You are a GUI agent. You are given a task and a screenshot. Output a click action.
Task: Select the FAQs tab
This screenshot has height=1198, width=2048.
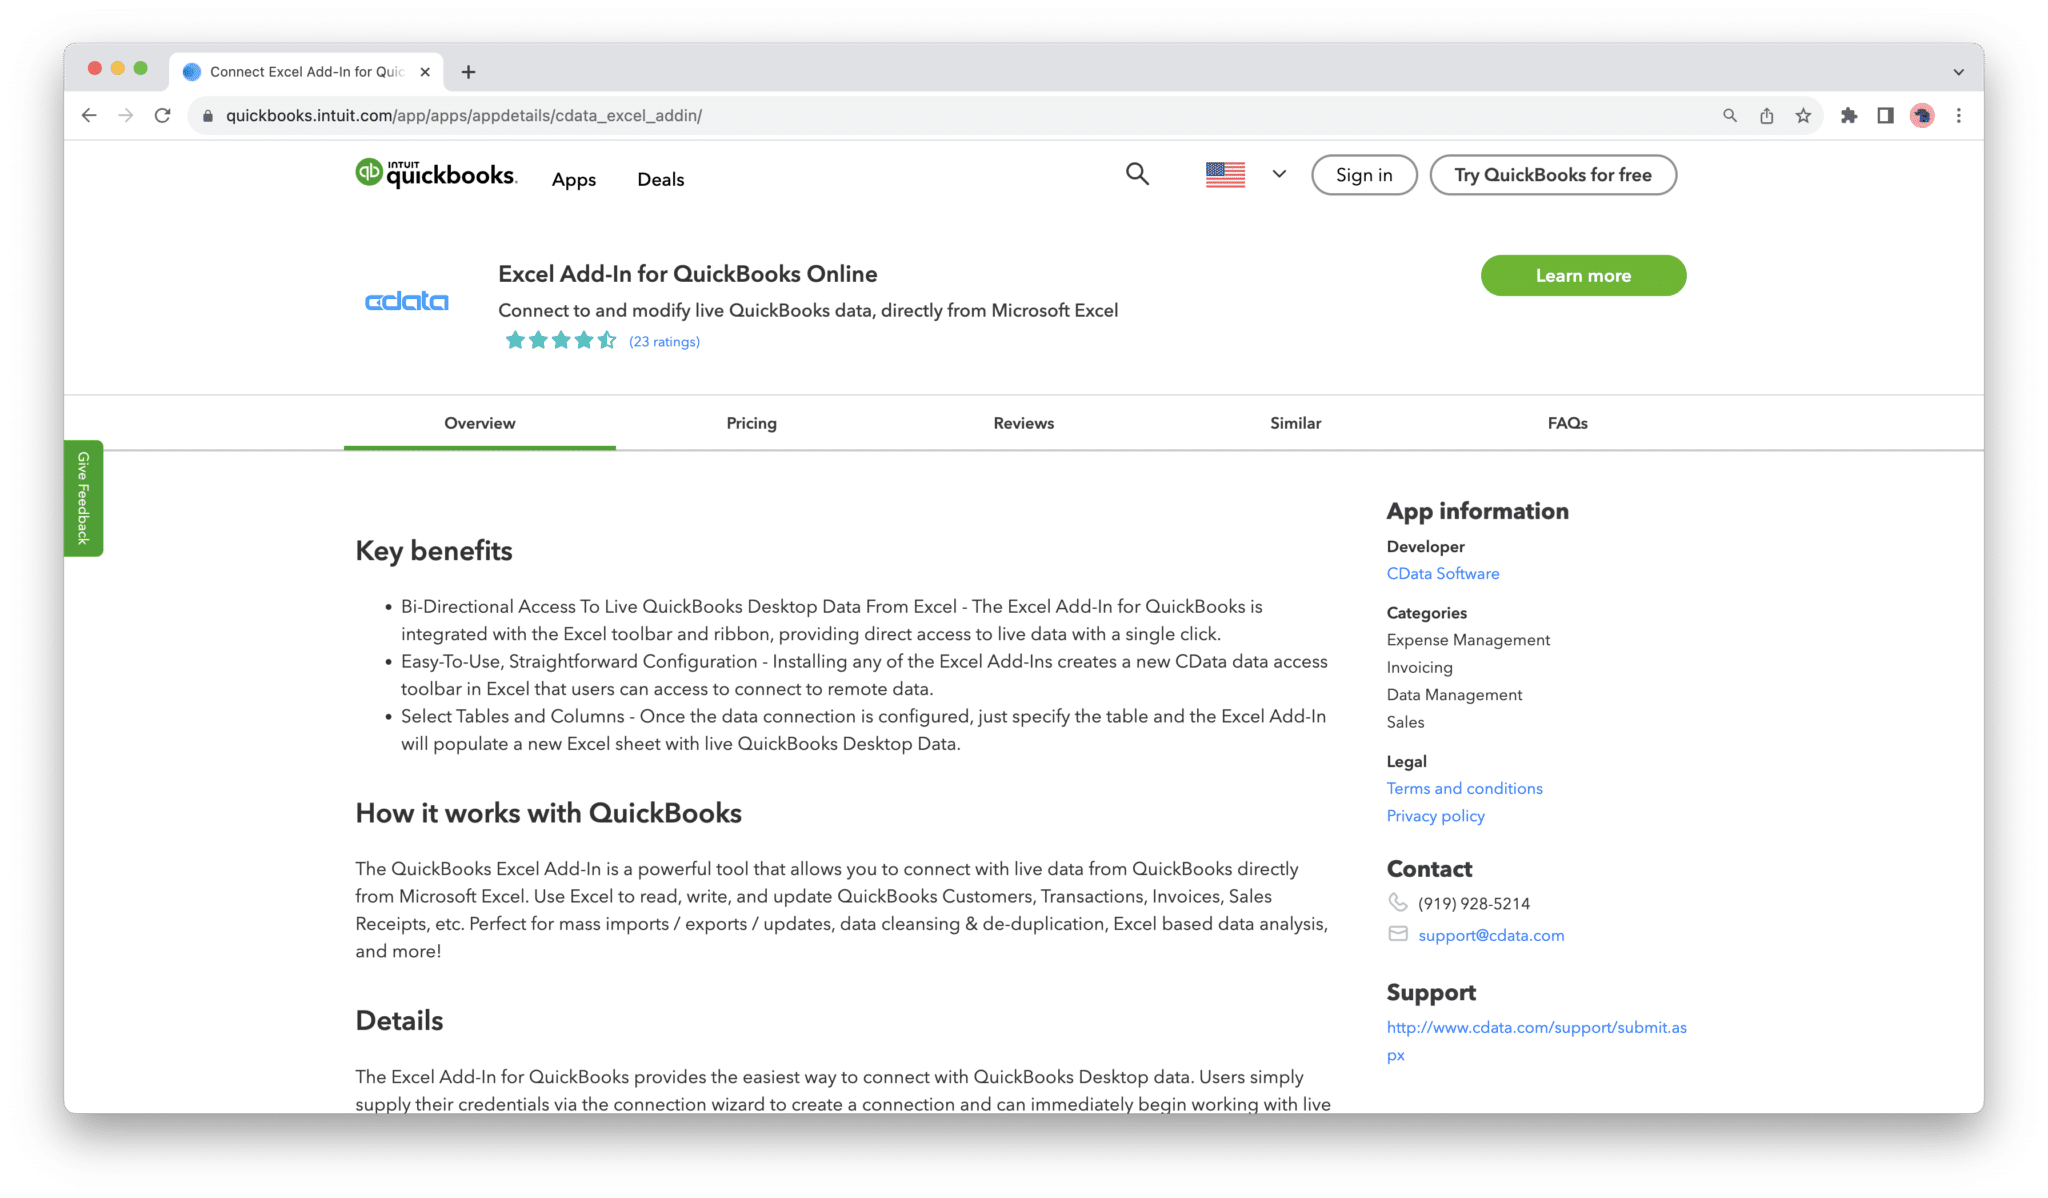pos(1567,423)
